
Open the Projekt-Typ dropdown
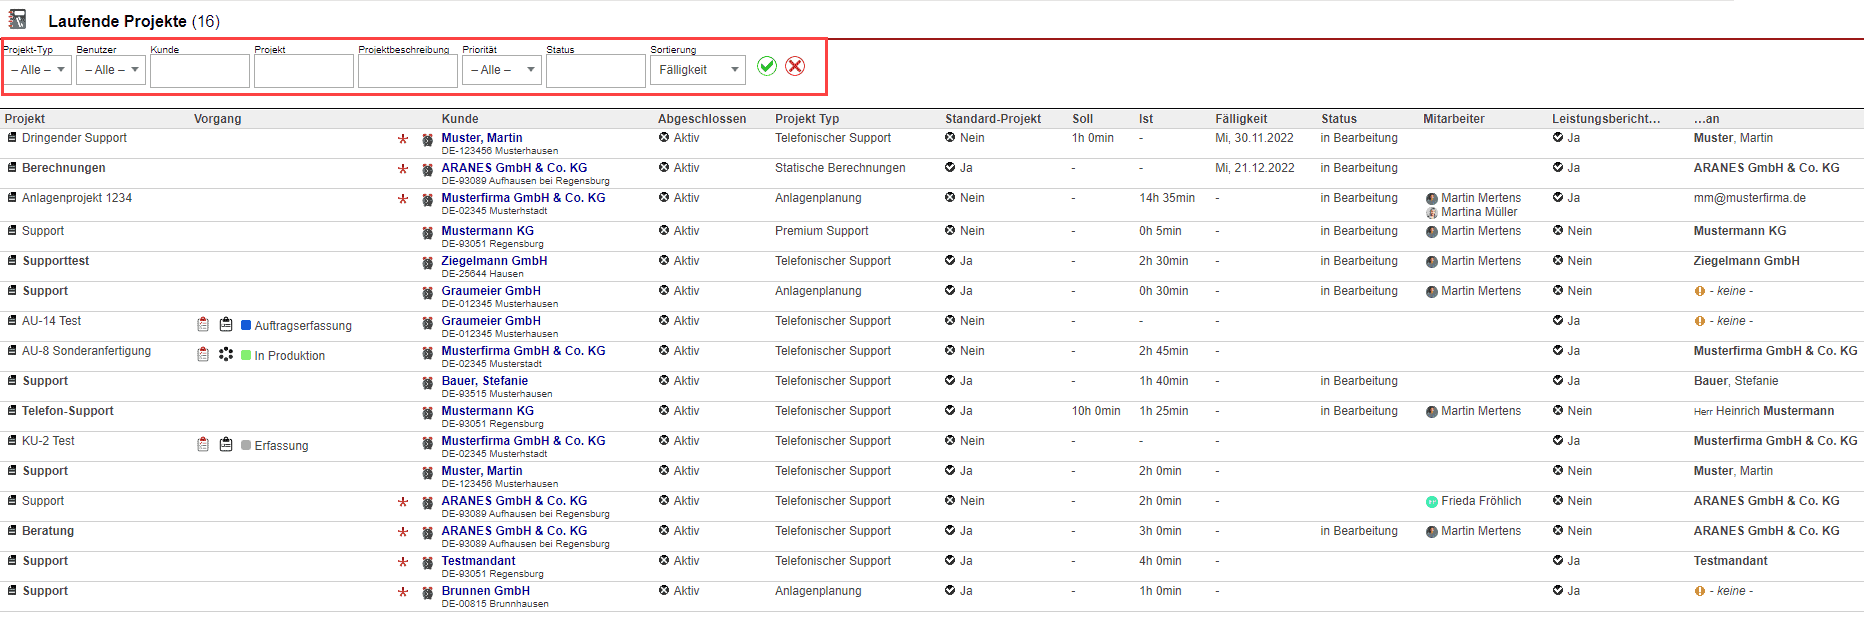point(38,70)
